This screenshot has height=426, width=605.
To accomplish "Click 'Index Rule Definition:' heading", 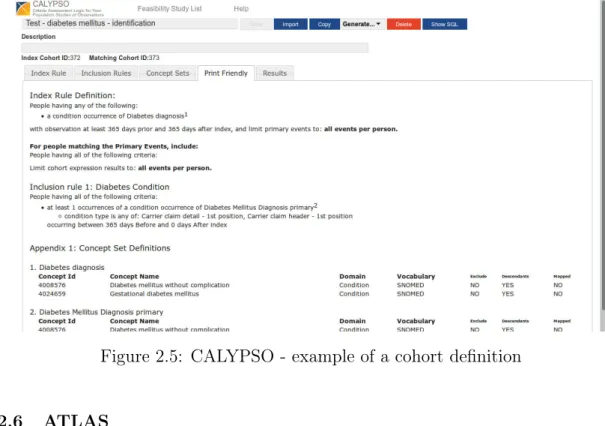I will [72, 95].
